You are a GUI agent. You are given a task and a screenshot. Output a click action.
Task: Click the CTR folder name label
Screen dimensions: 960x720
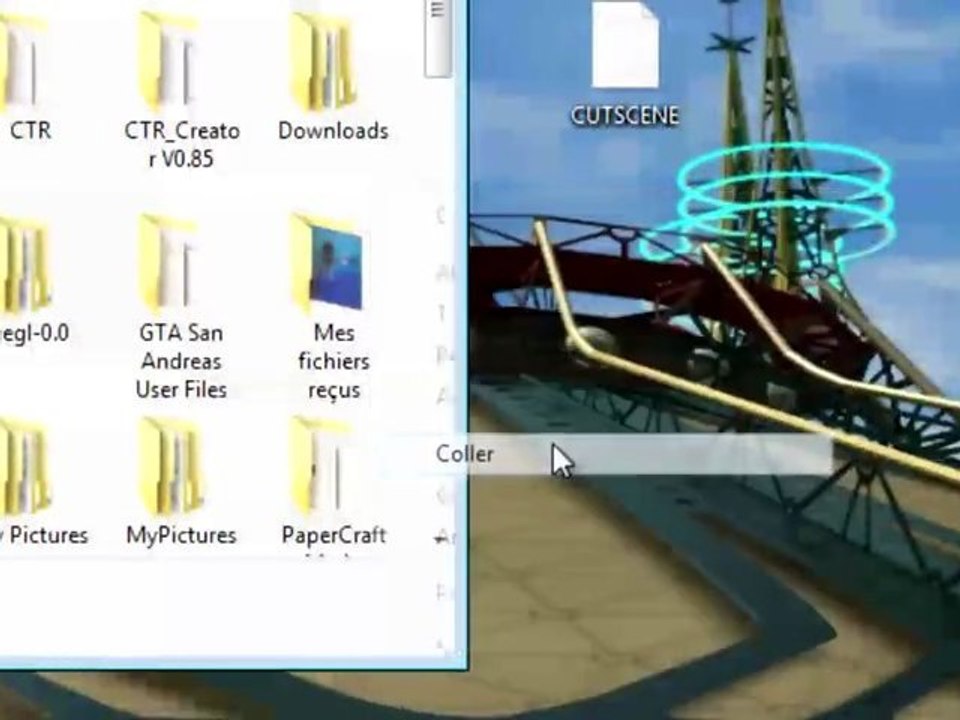coord(31,130)
